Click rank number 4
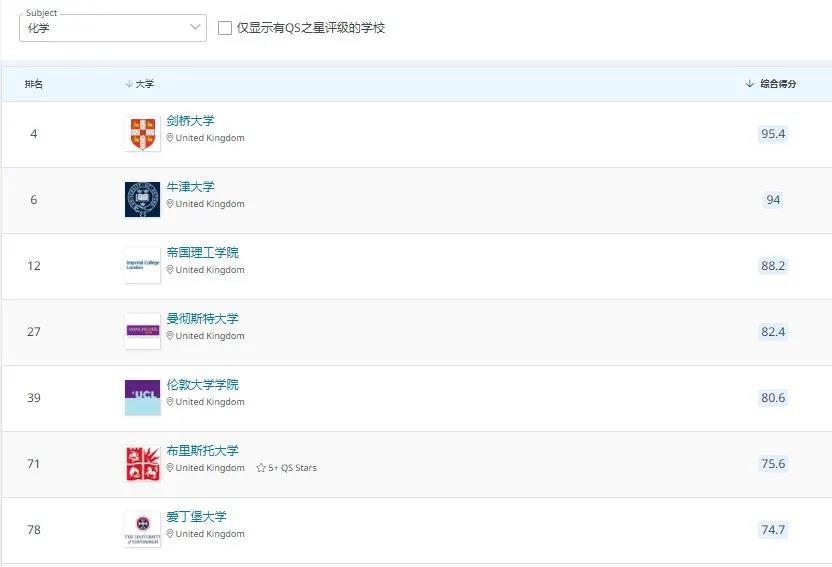The width and height of the screenshot is (832, 567). click(34, 134)
